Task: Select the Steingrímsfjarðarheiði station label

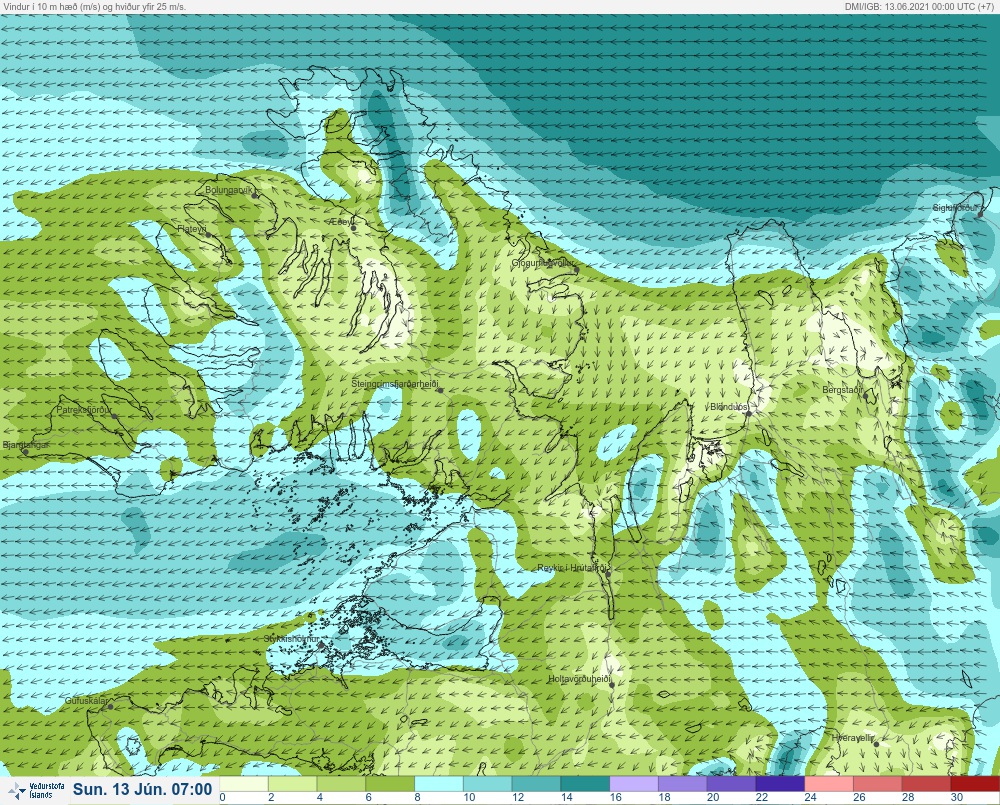Action: [x=395, y=384]
